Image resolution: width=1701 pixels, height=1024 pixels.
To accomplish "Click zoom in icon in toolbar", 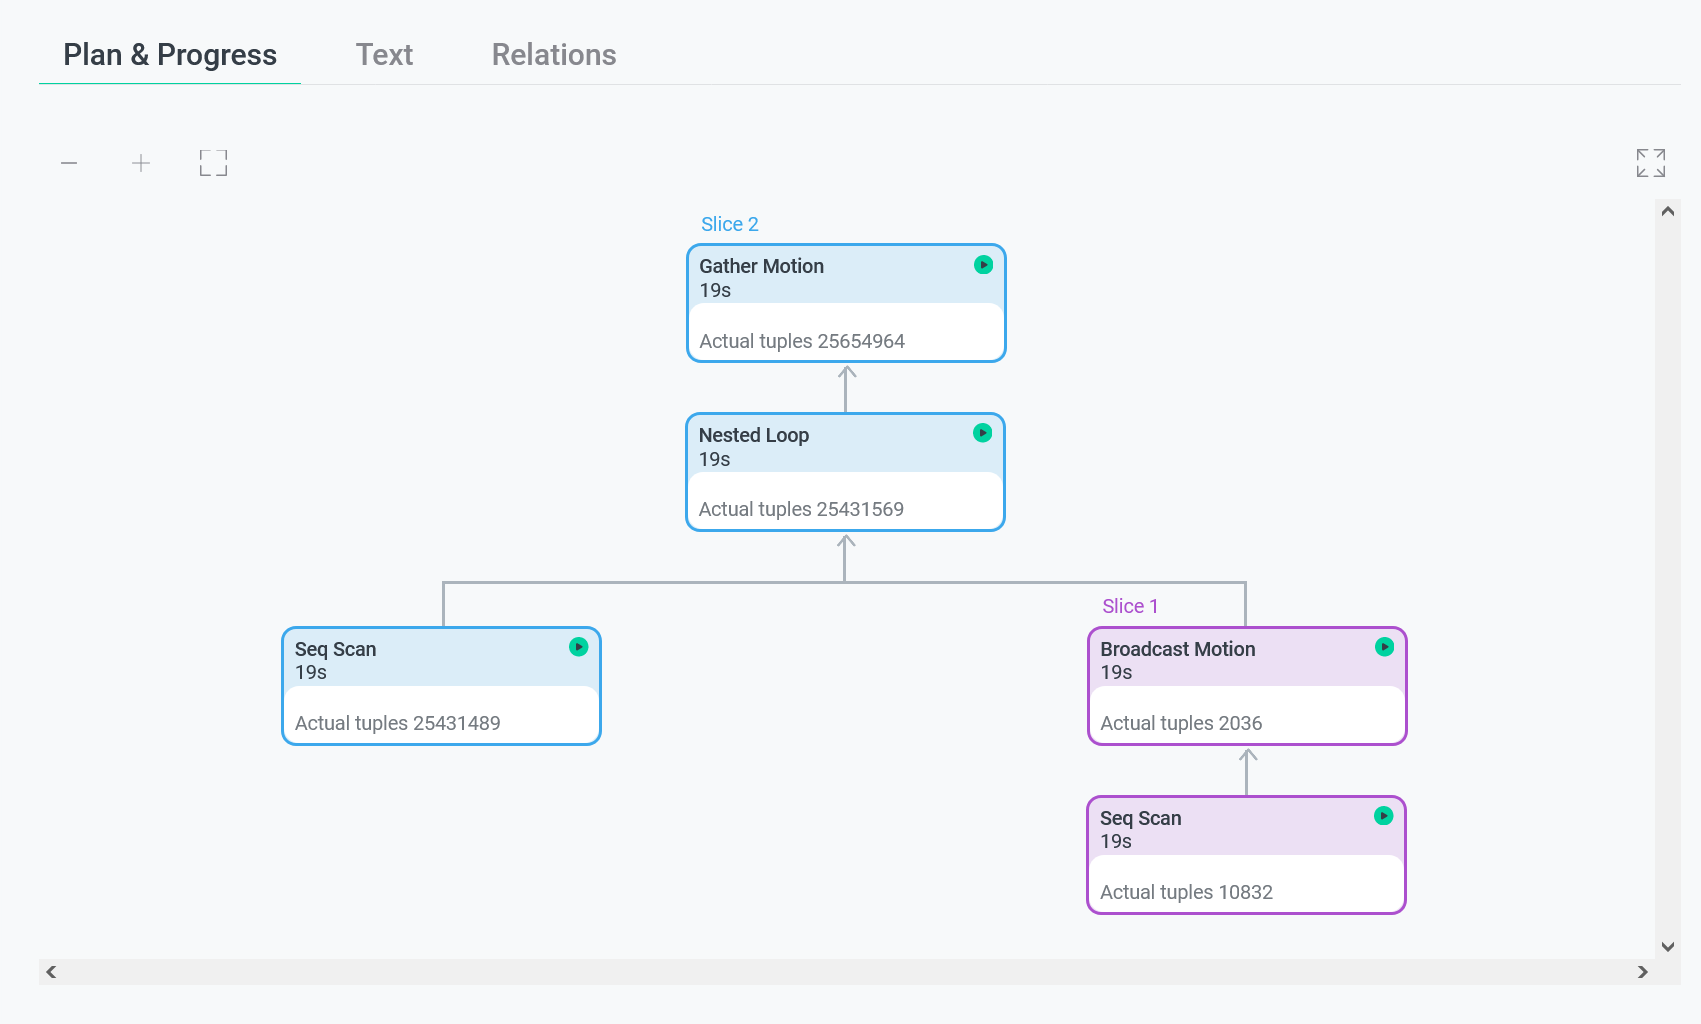I will pyautogui.click(x=141, y=163).
